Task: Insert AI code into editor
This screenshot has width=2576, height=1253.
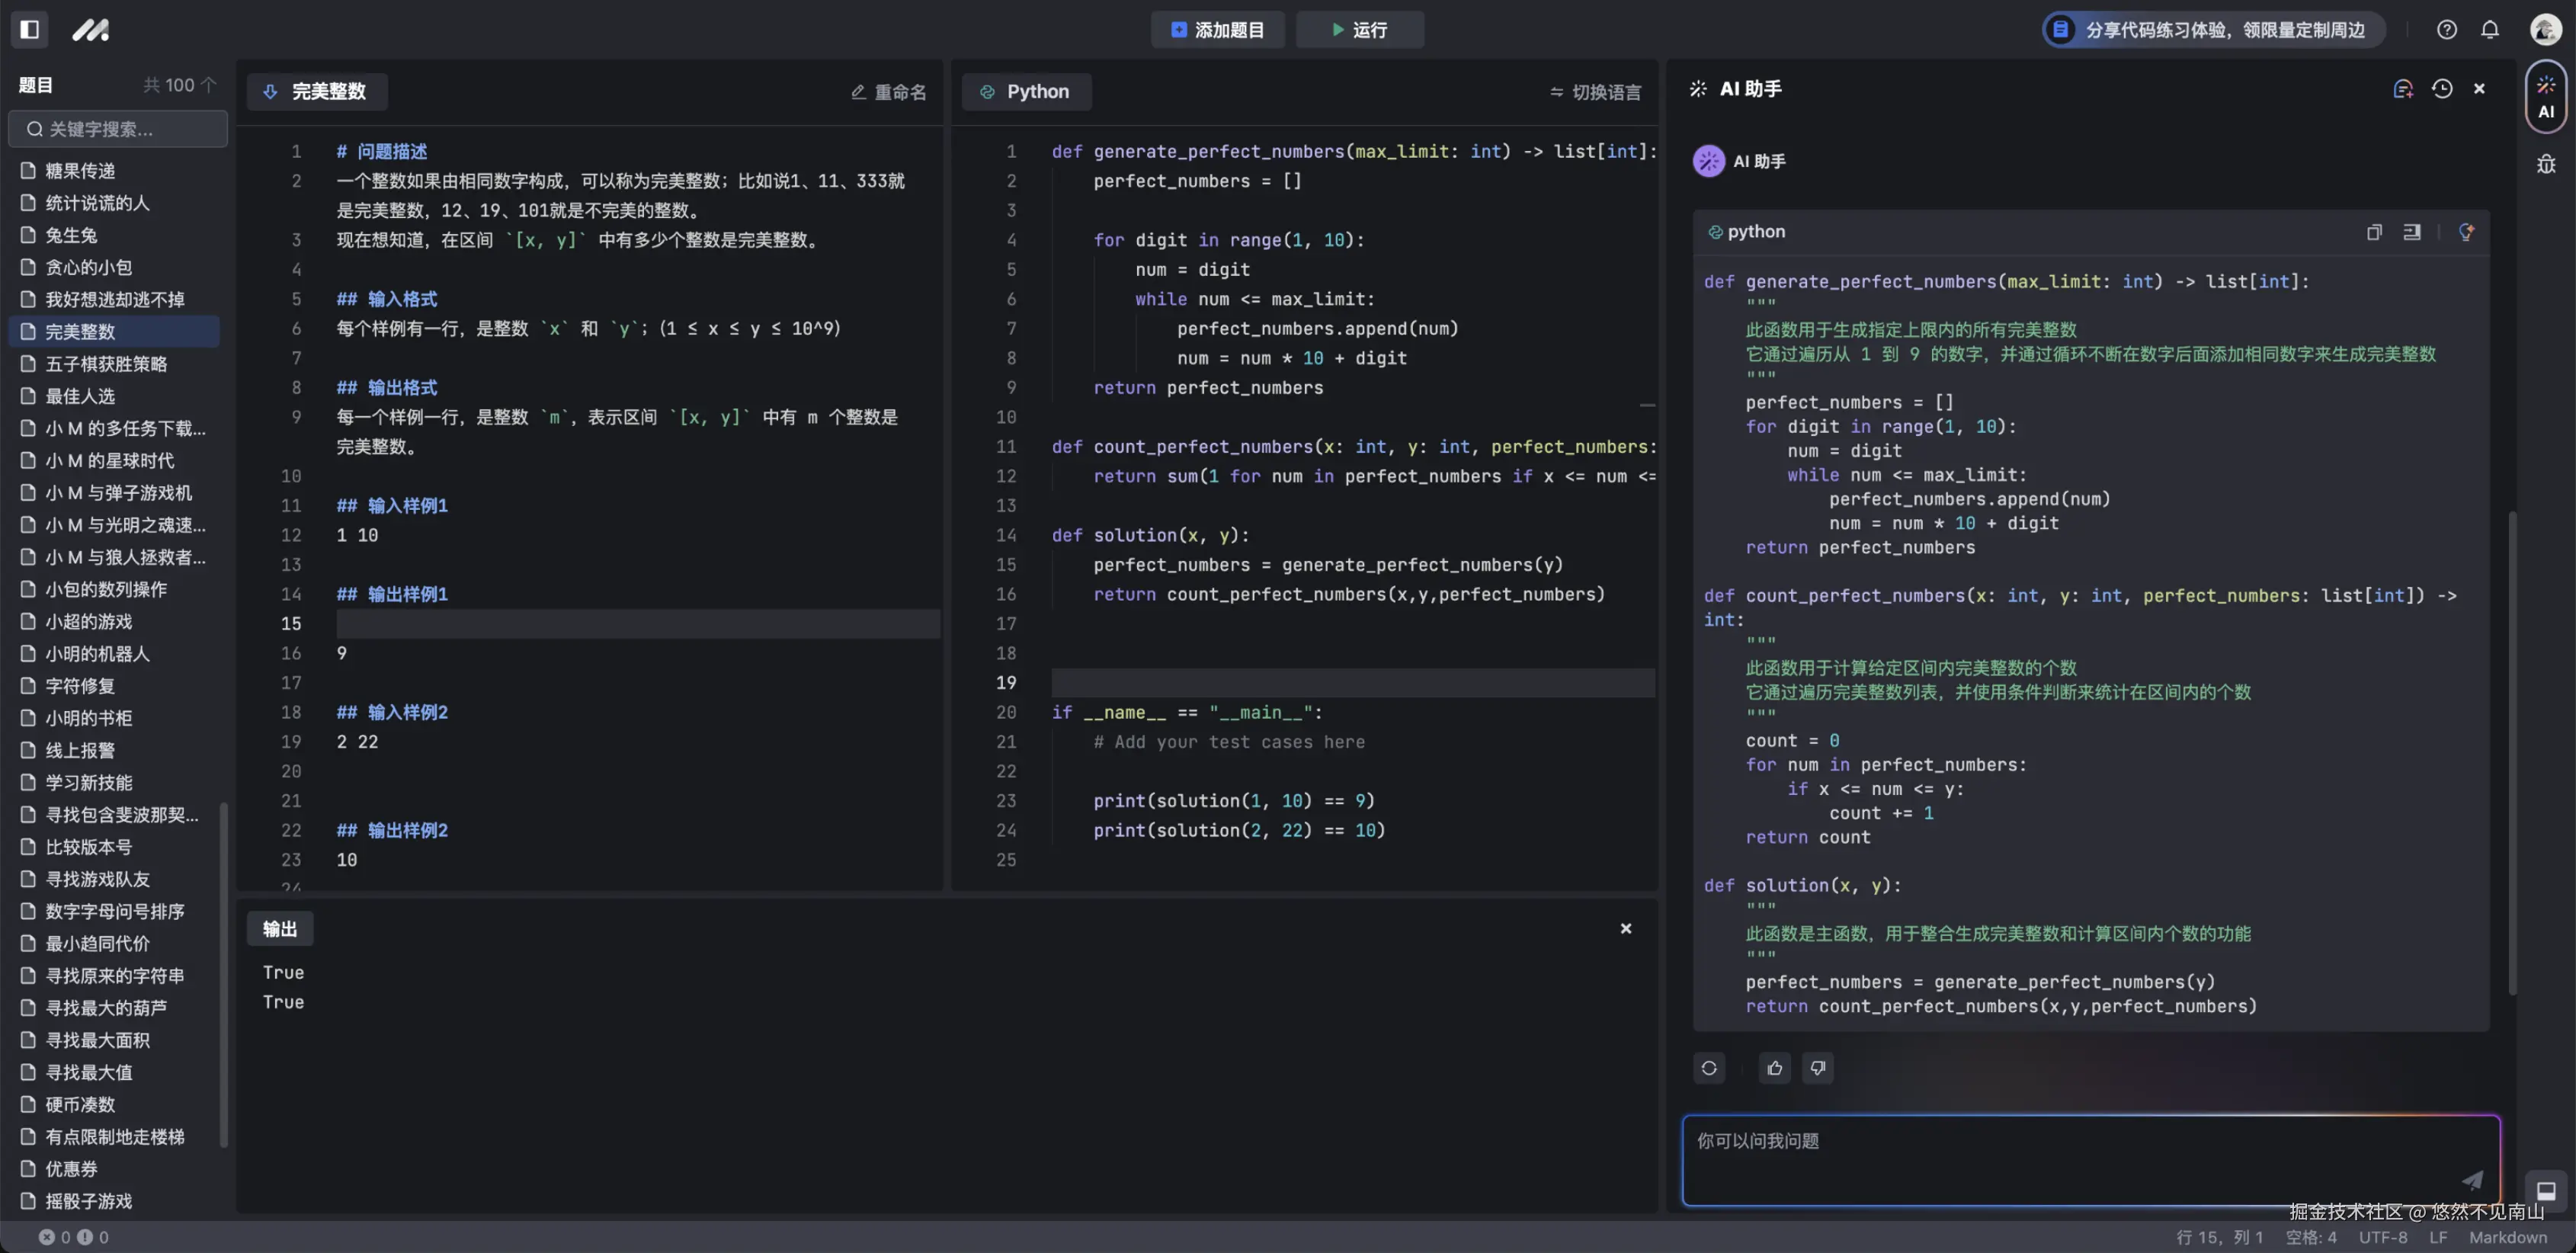Action: click(2412, 232)
